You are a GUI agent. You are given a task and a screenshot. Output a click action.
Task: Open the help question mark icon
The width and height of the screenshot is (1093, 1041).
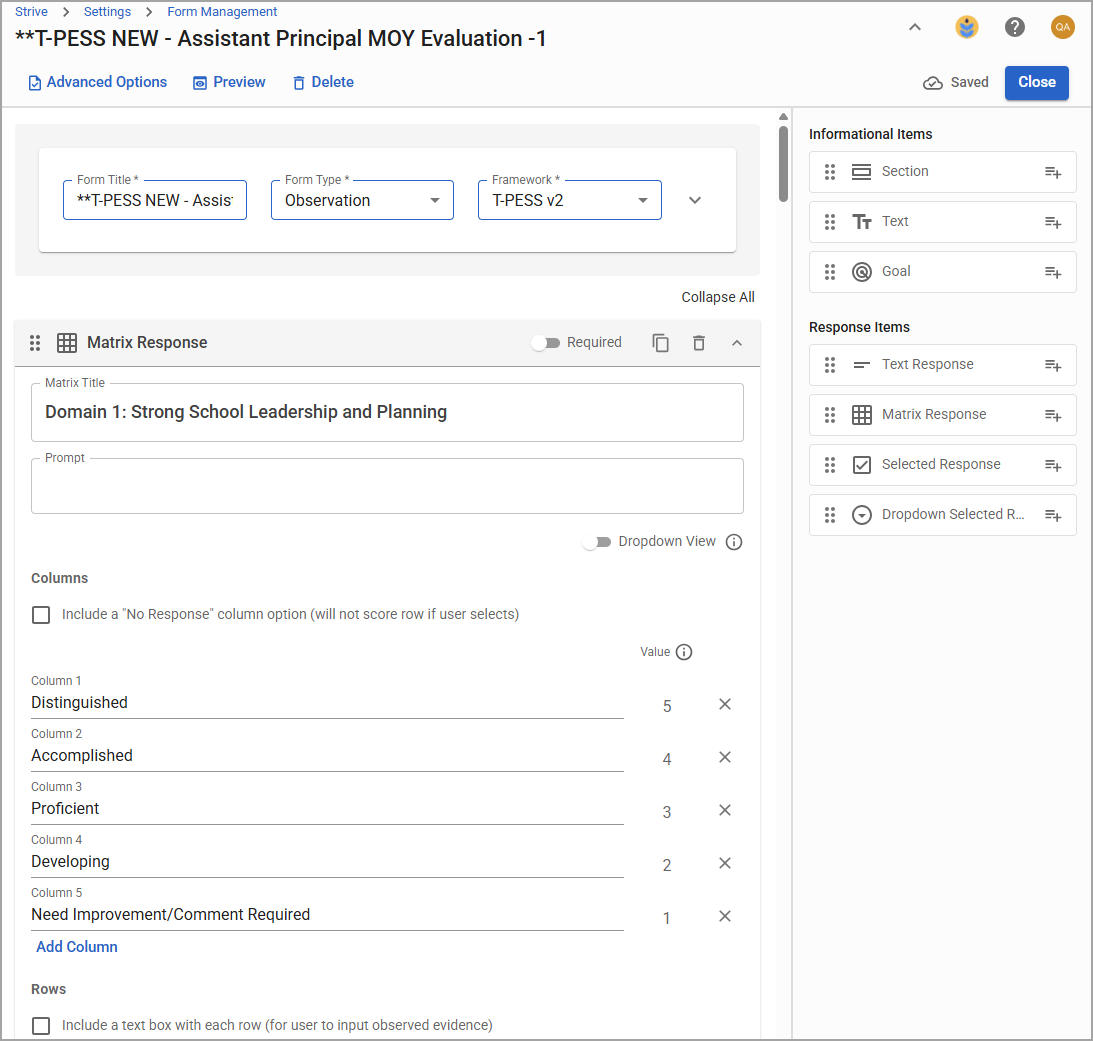[1014, 27]
